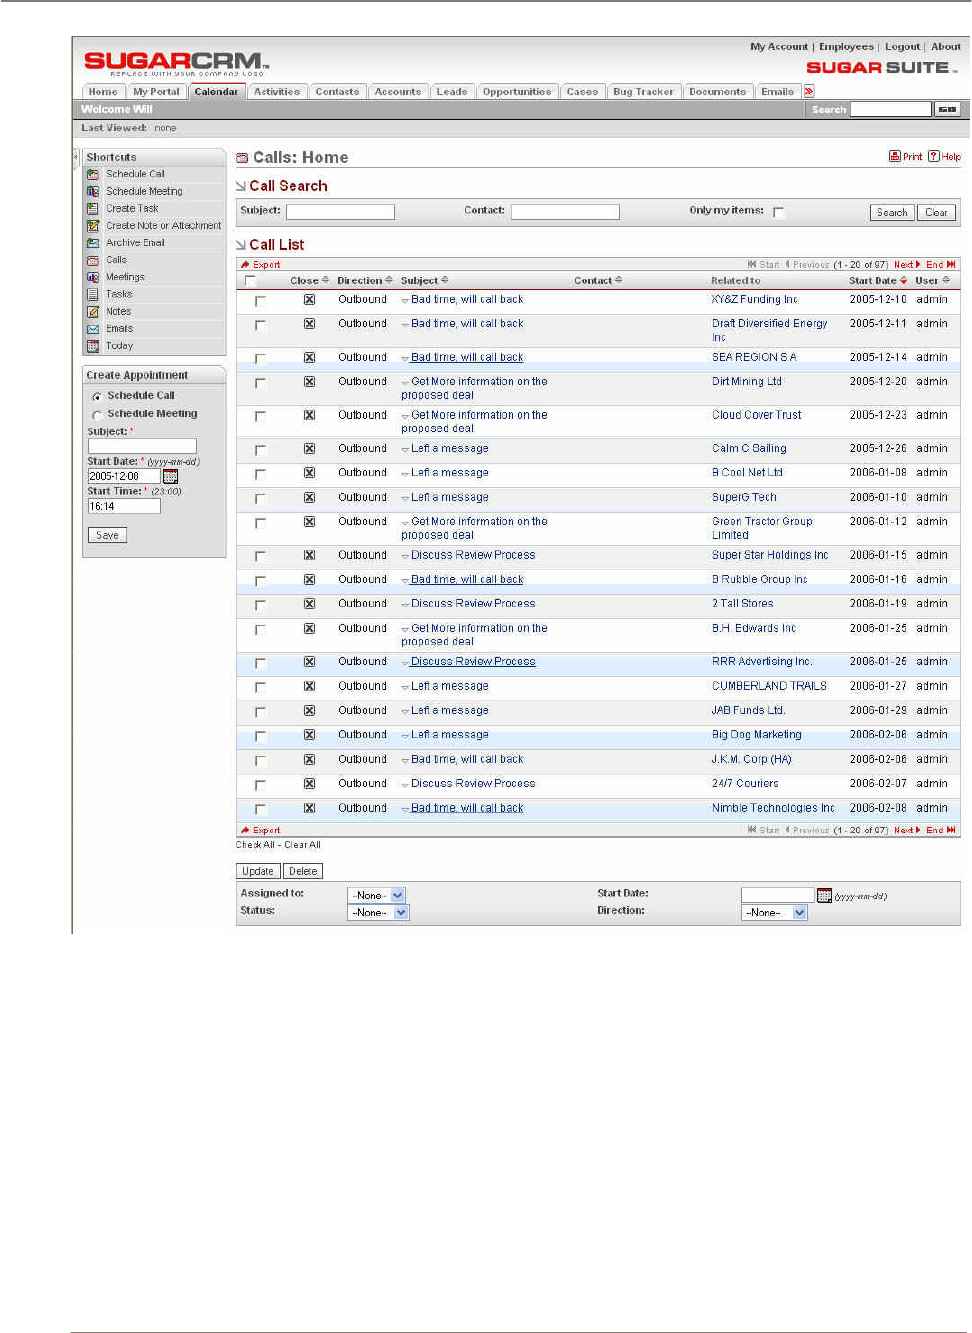Select checkbox for Super Star Holdings row

260,556
